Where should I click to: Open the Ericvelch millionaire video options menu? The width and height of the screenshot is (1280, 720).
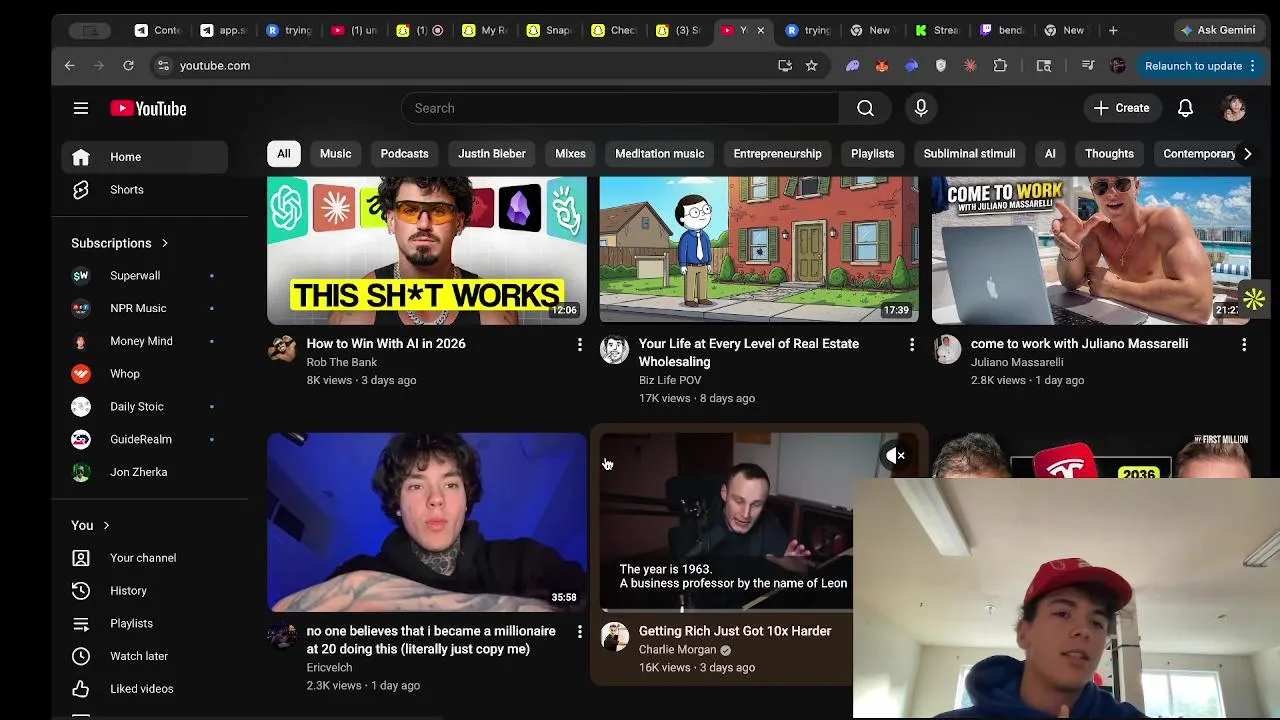579,632
